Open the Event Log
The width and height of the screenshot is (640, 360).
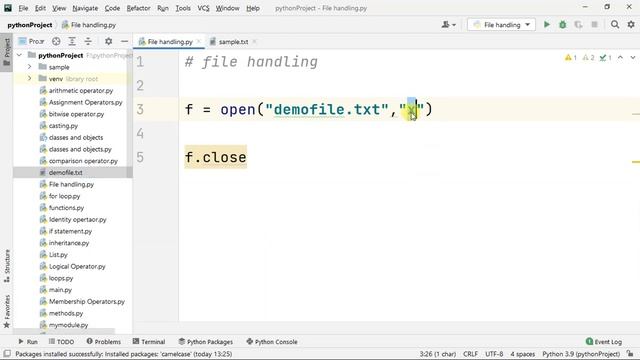point(604,342)
